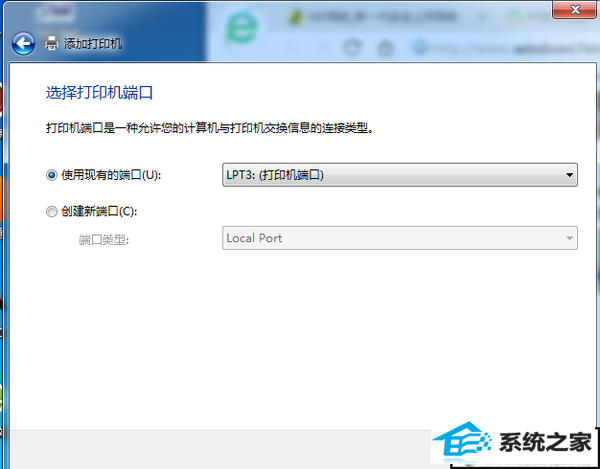This screenshot has height=469, width=600.
Task: Click the 系统之家 watermark text
Action: pyautogui.click(x=546, y=443)
